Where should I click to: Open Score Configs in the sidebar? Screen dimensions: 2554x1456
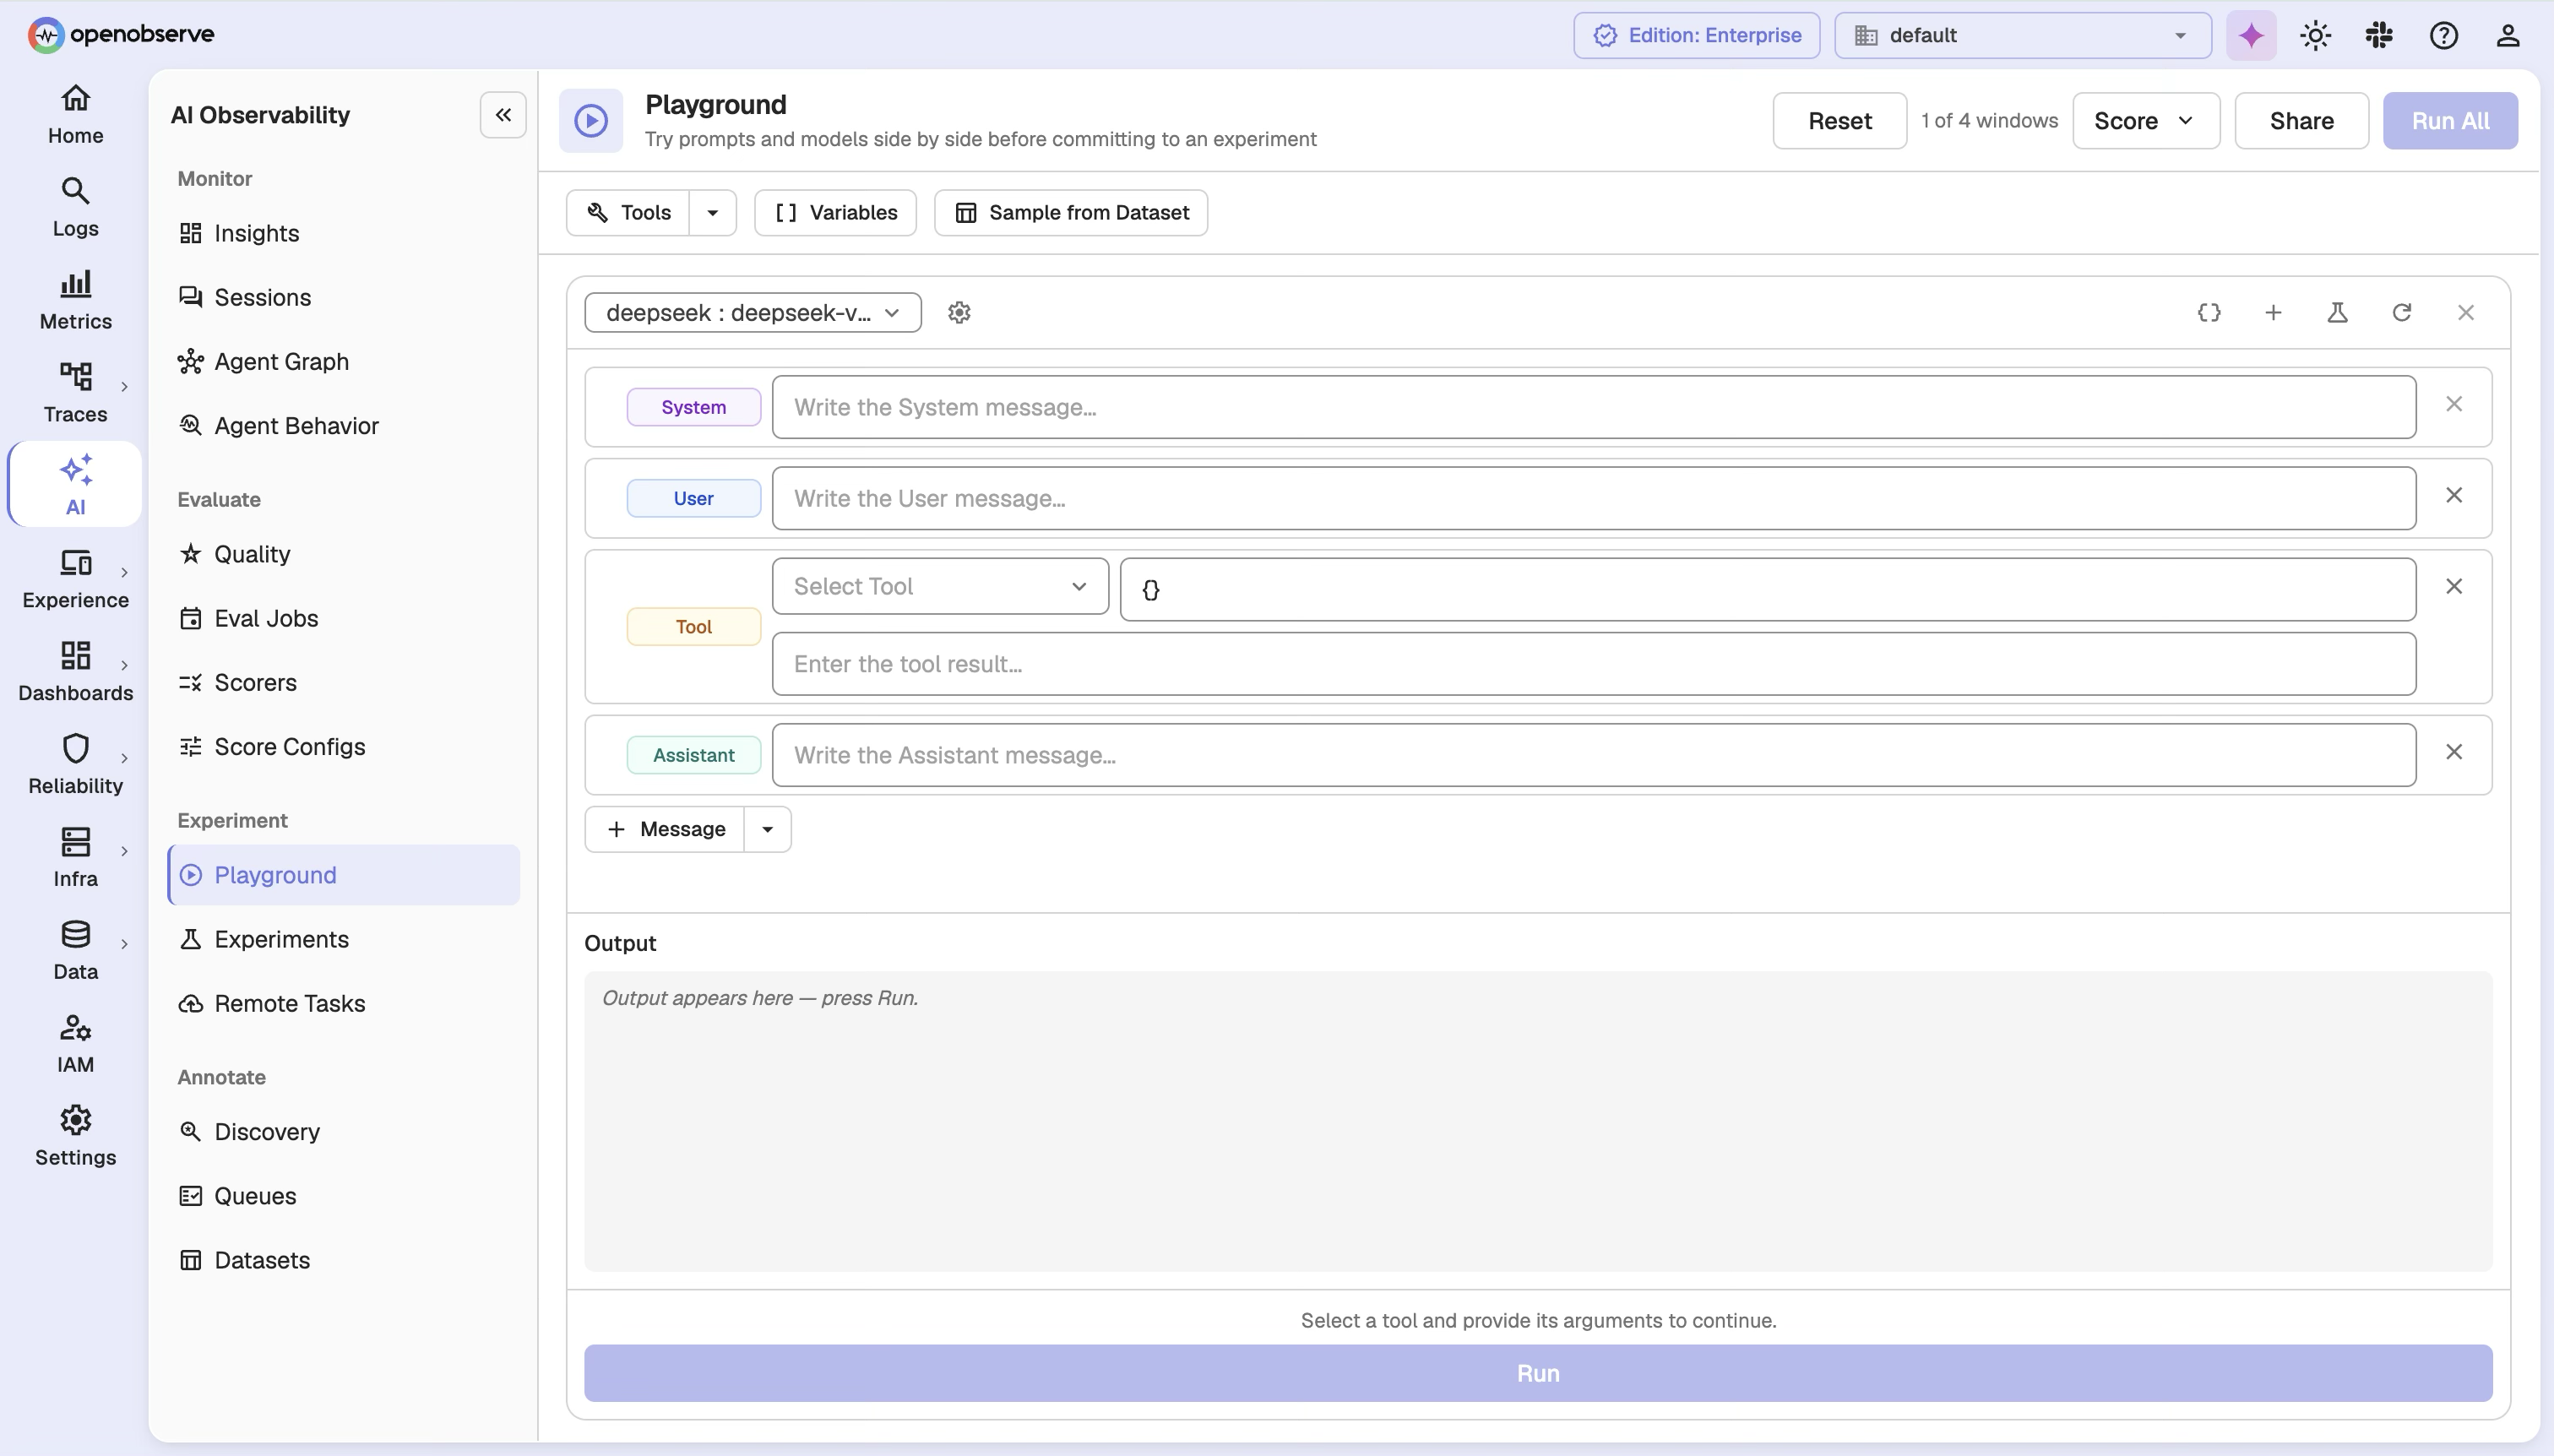343,746
